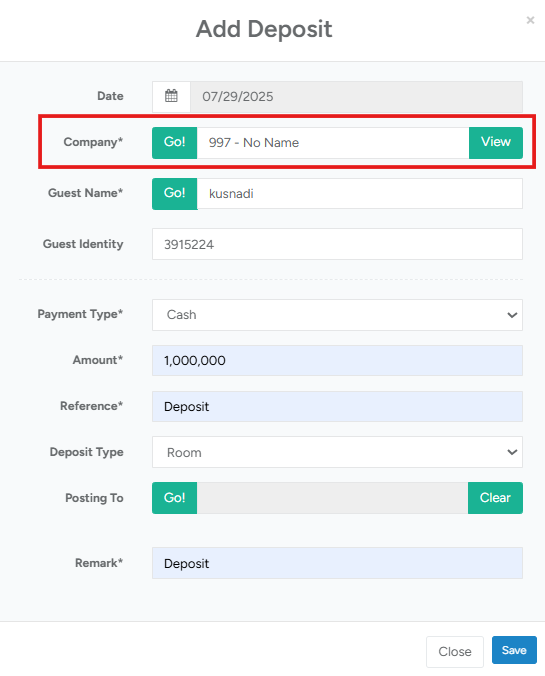Image resolution: width=545 pixels, height=676 pixels.
Task: Focus the Amount field showing 1,000,000
Action: click(337, 360)
